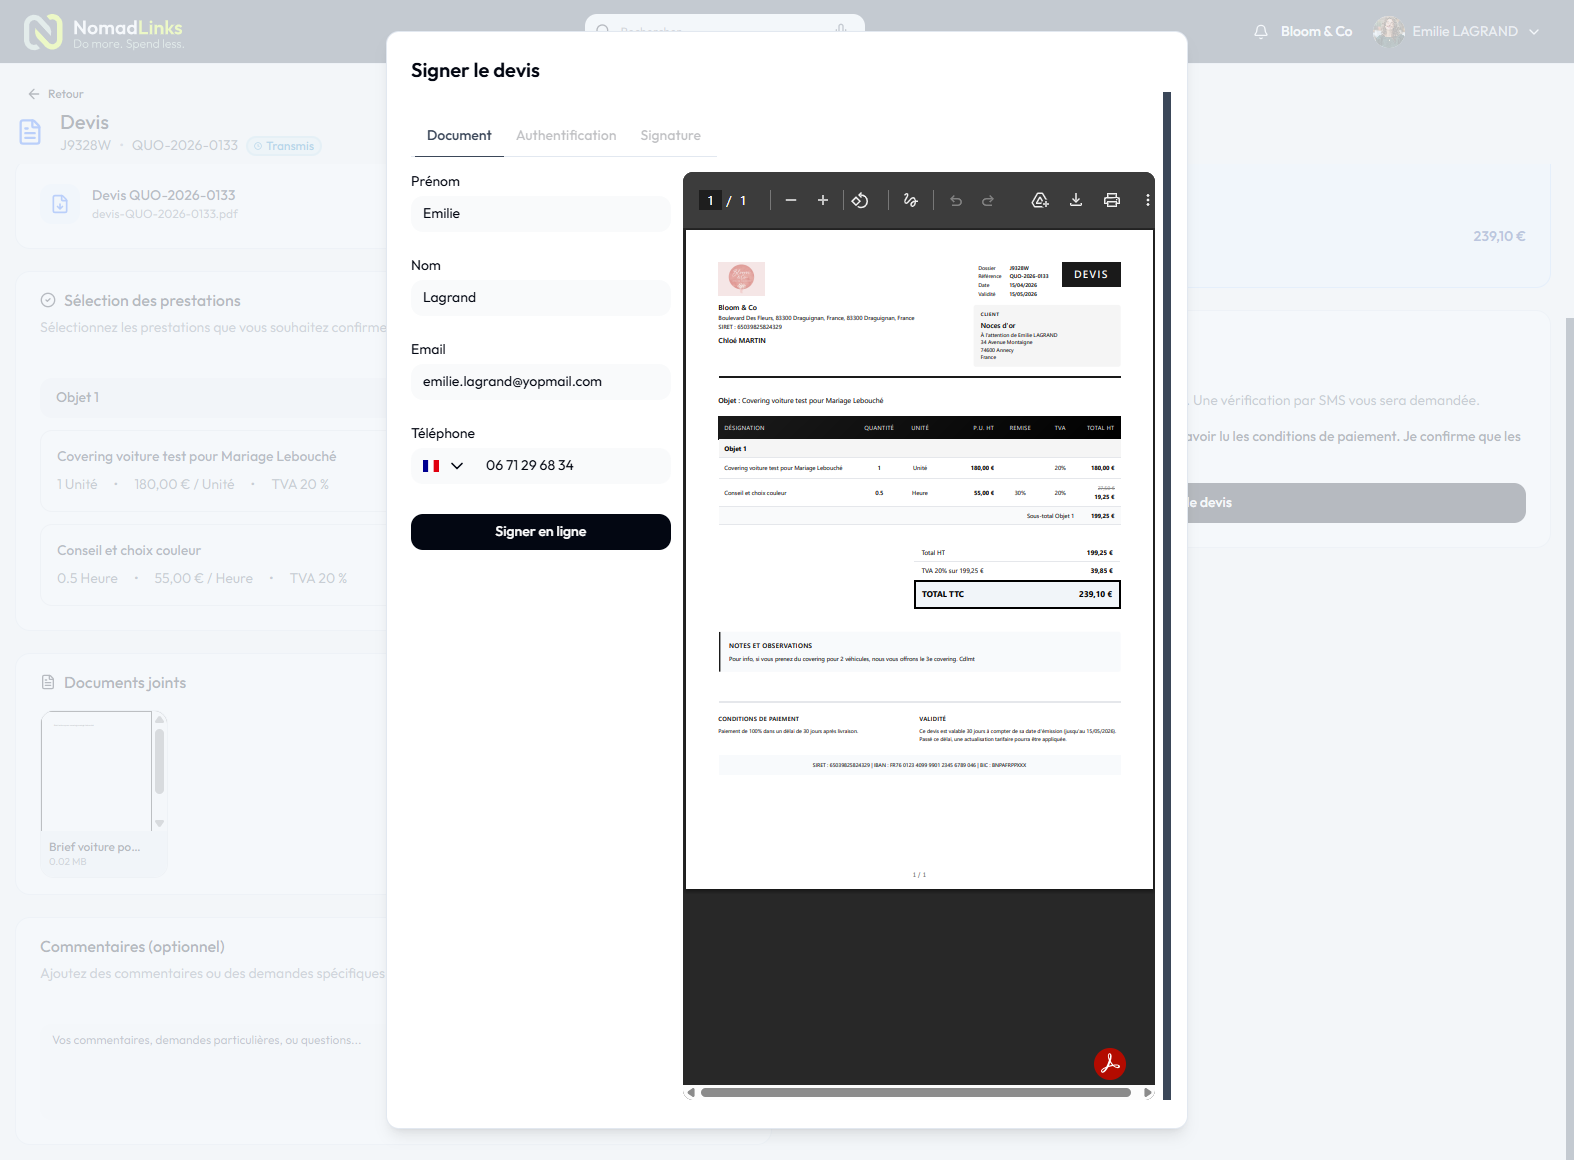Redo PDF annotation

(988, 200)
